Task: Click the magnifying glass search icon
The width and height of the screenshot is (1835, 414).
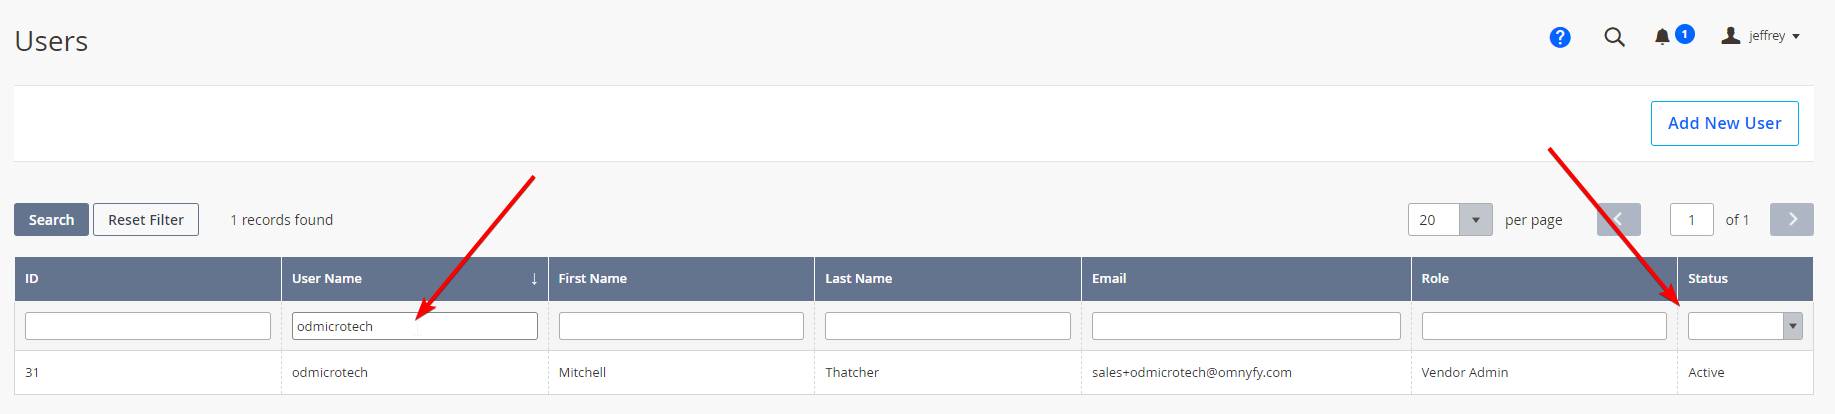Action: [x=1614, y=37]
